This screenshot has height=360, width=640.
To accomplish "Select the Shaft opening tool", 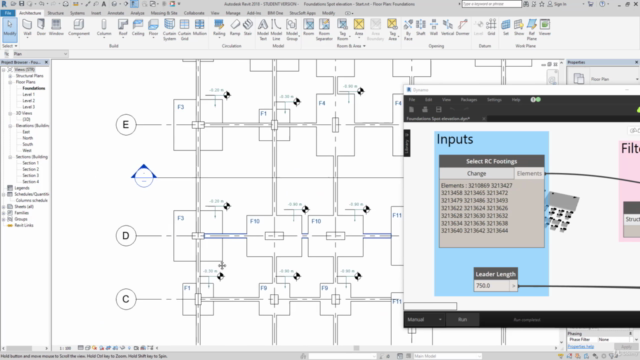I will point(421,27).
